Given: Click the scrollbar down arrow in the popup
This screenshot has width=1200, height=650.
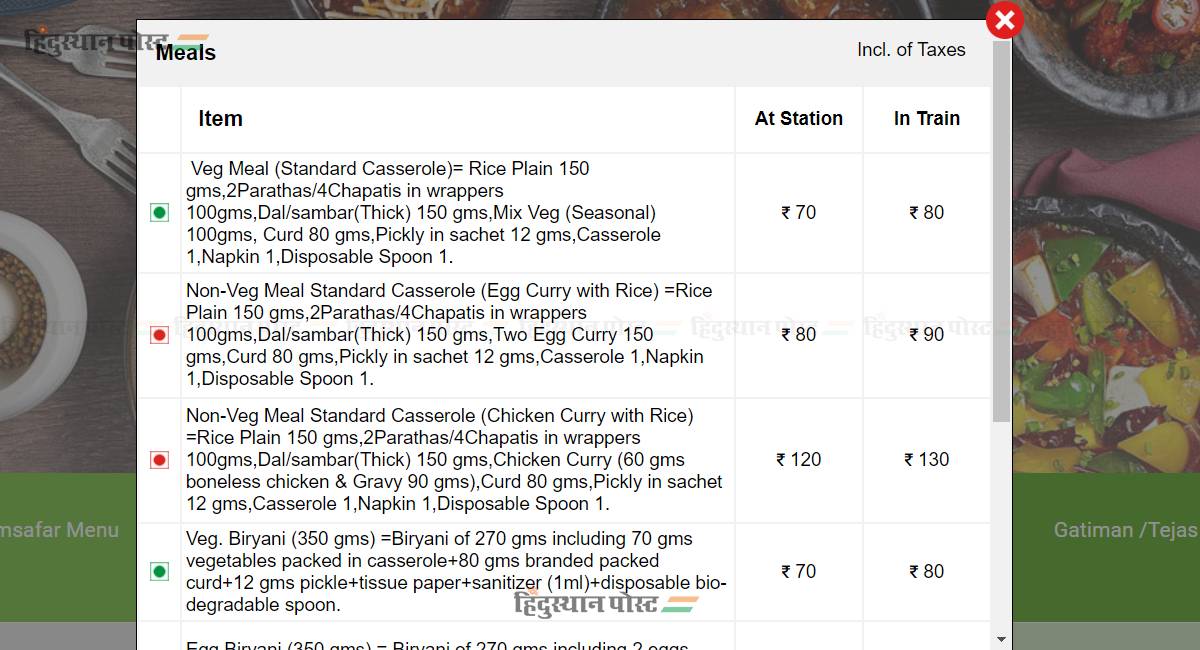Looking at the screenshot, I should 1001,639.
